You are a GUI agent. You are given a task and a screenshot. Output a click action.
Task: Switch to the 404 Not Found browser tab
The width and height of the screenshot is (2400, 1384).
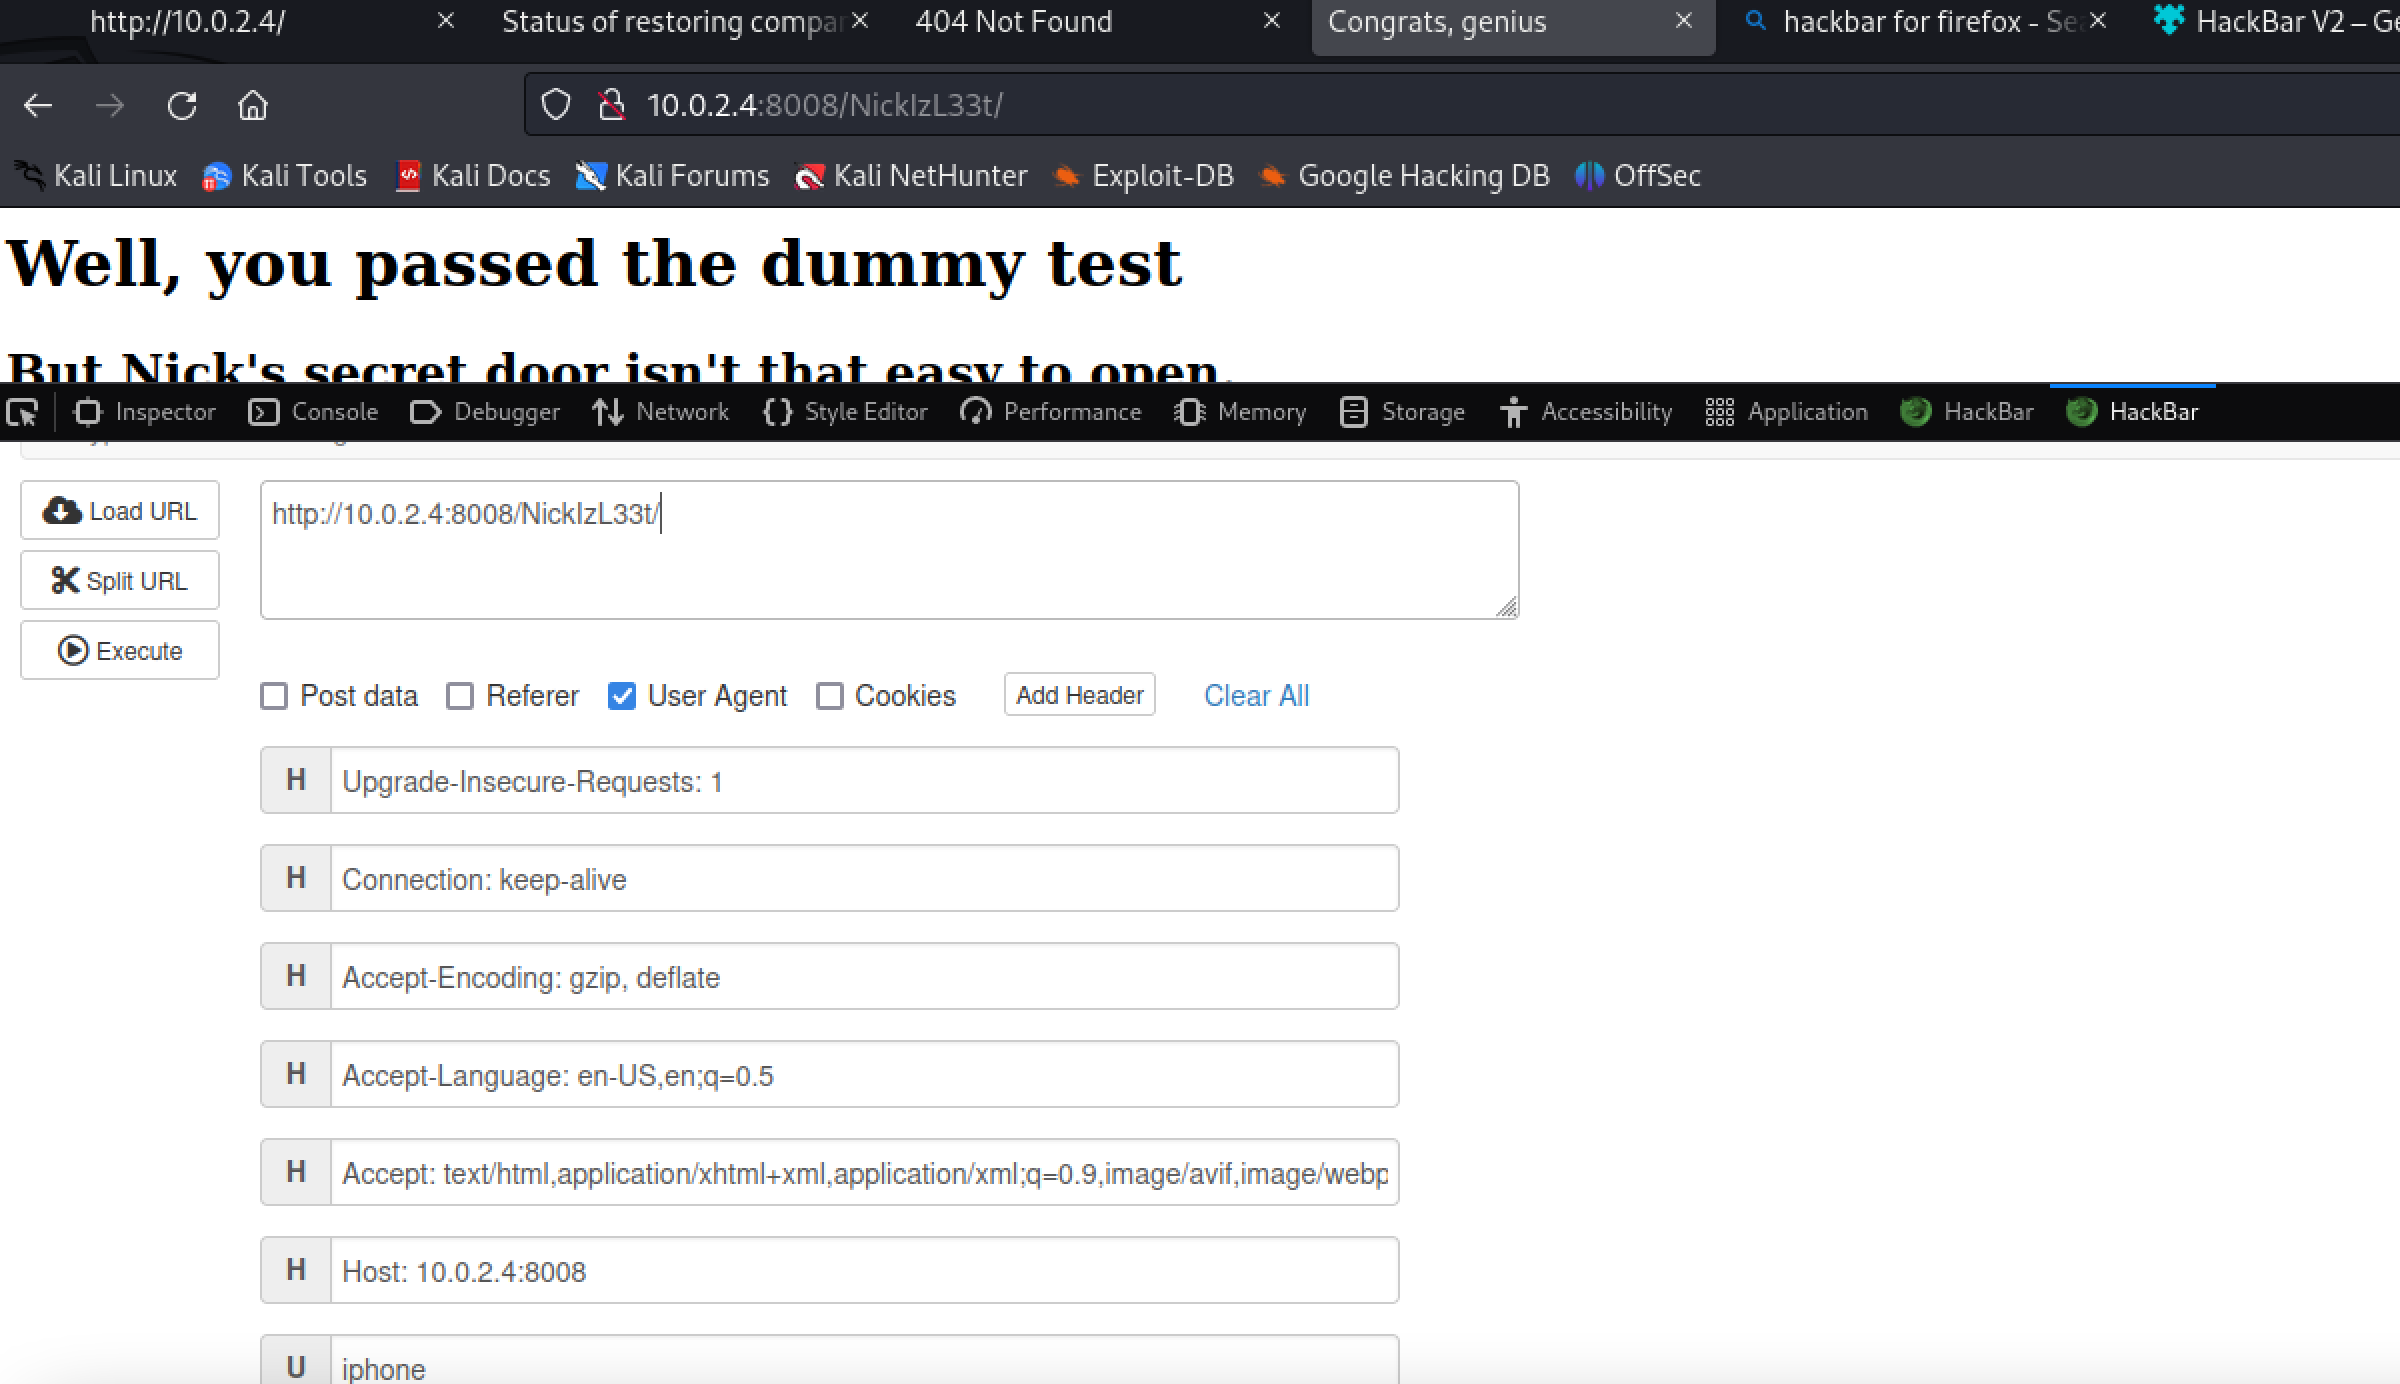click(1013, 22)
